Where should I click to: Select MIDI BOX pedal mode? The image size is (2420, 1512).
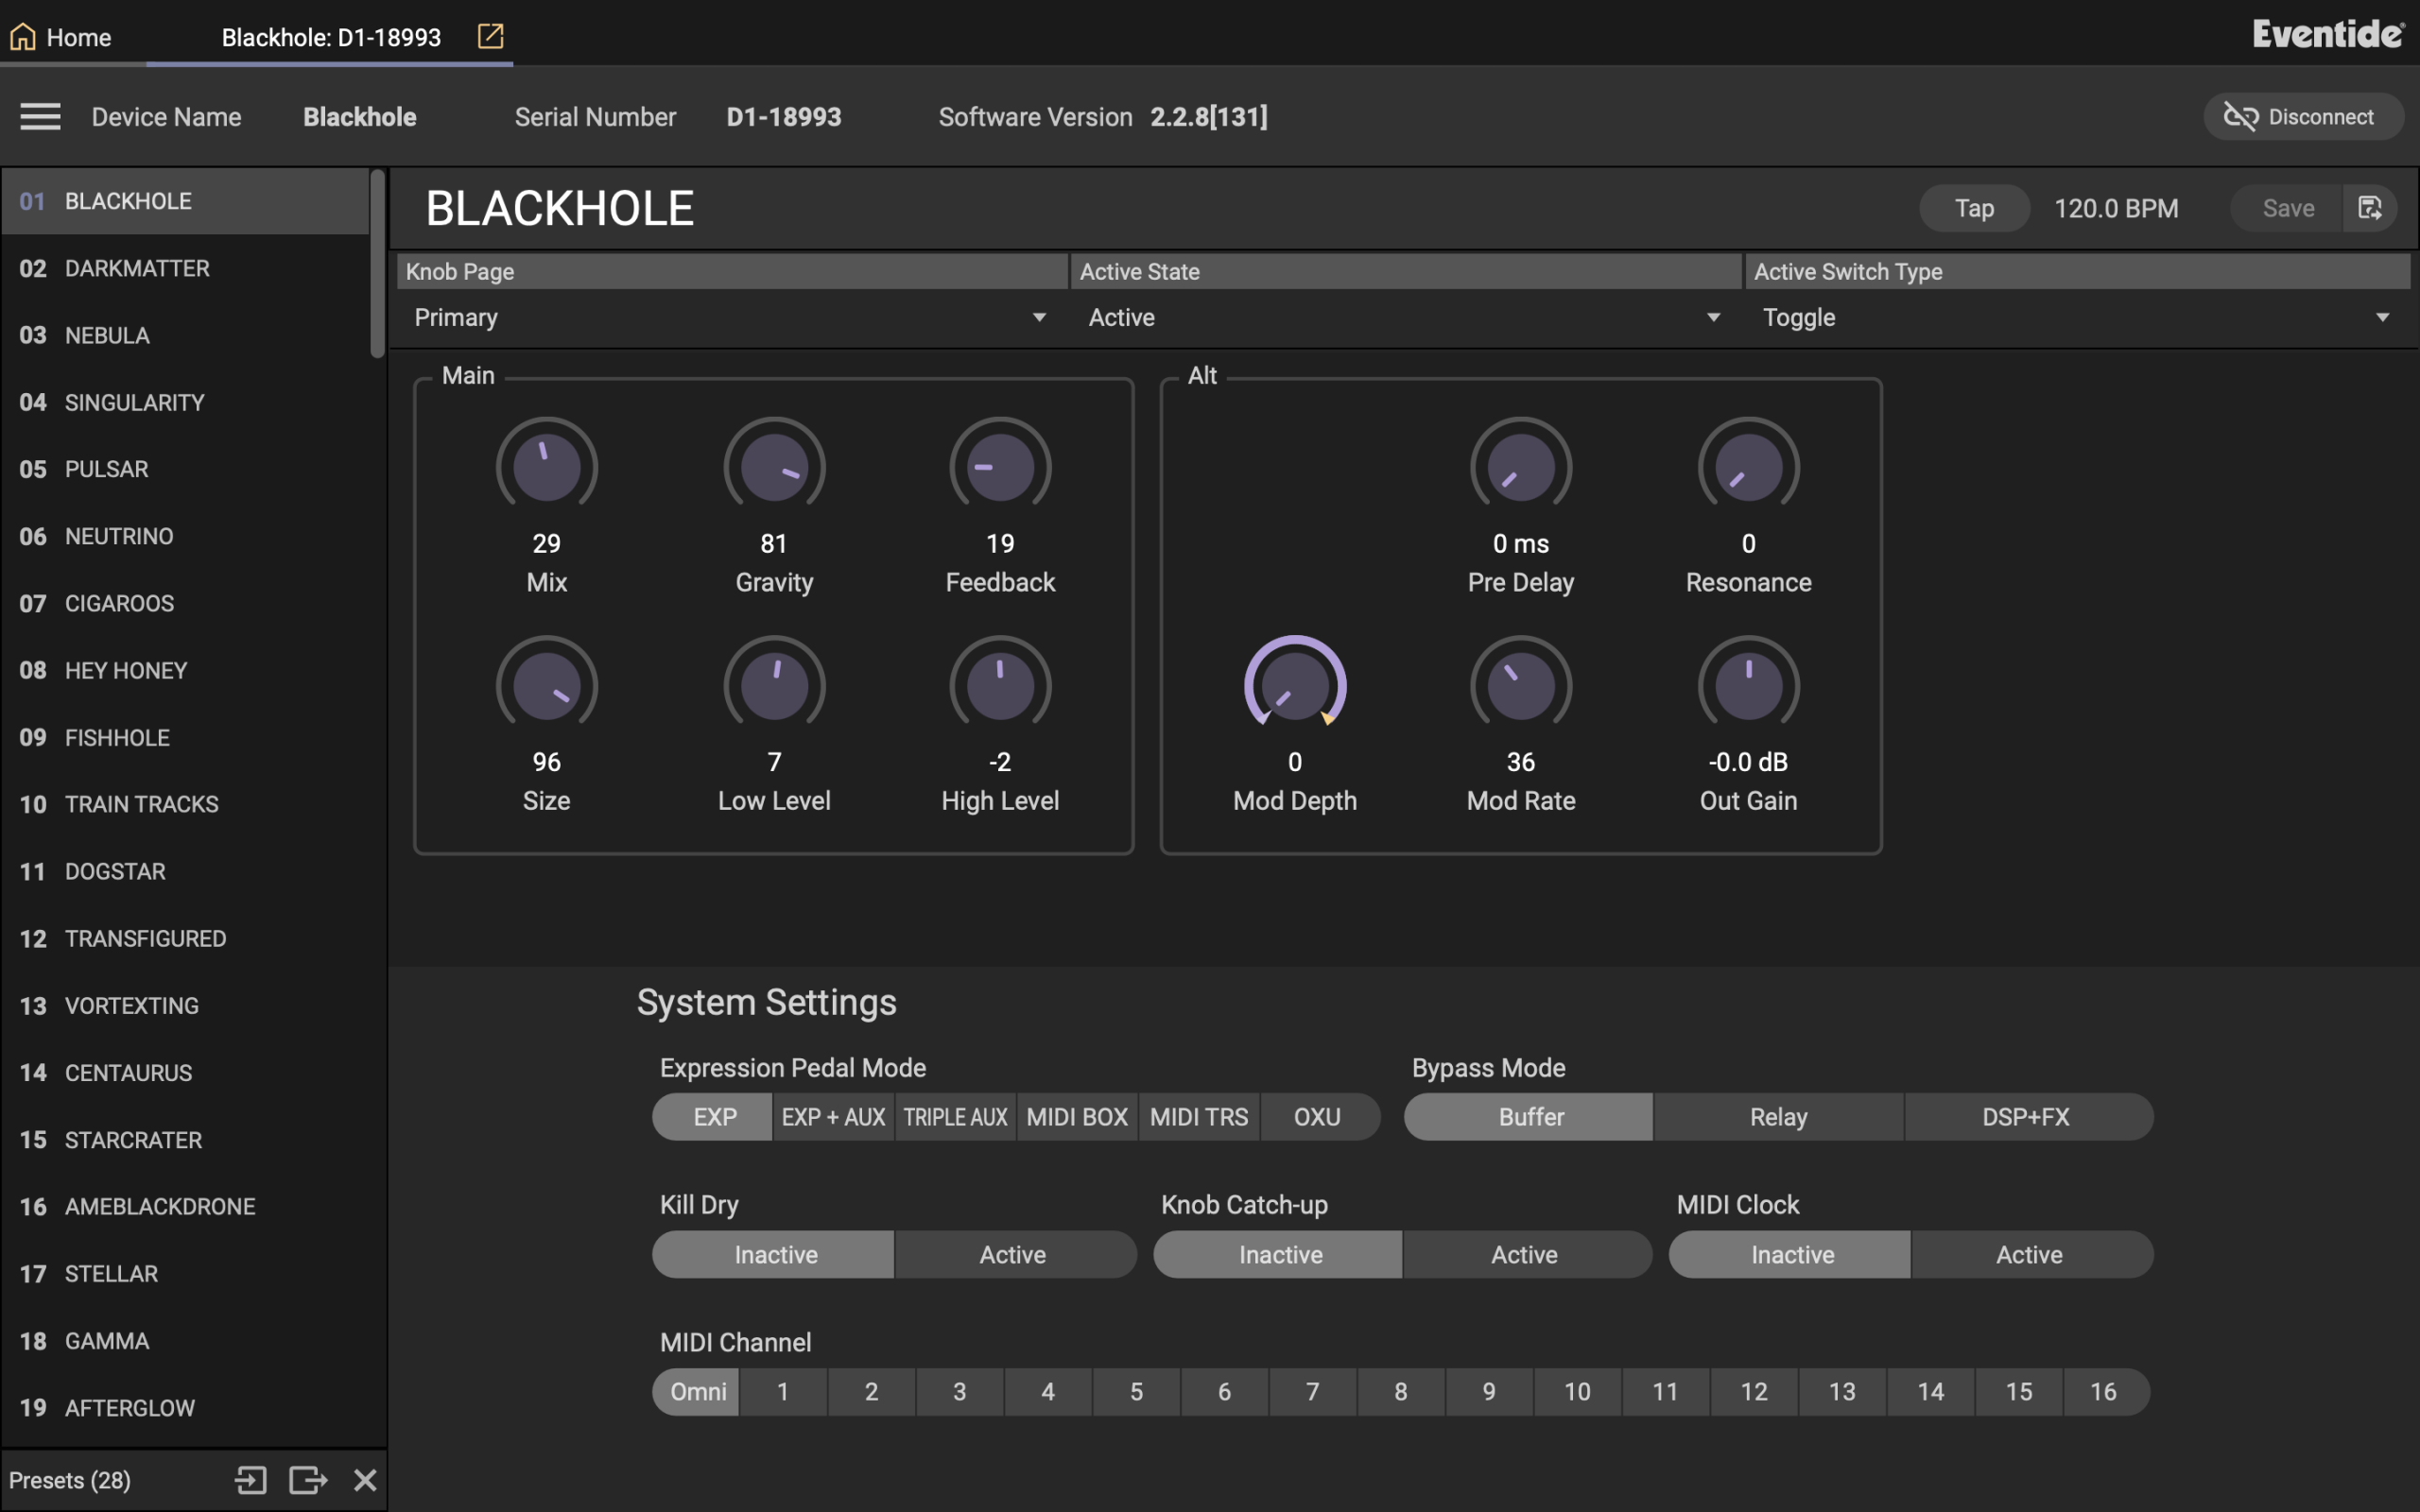(x=1077, y=1117)
